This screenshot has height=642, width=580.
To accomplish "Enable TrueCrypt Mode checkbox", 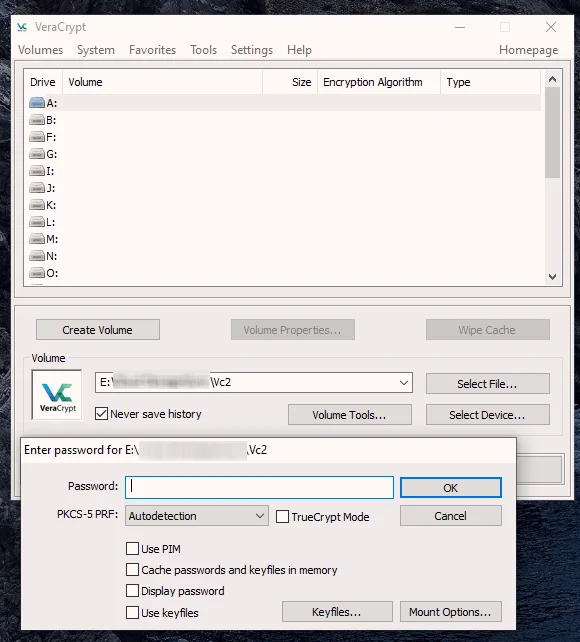I will pyautogui.click(x=282, y=517).
